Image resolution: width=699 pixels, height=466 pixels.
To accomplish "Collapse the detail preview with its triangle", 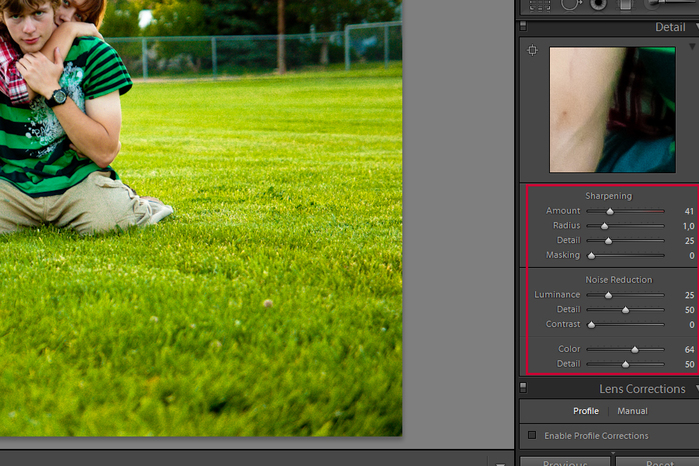I will tap(692, 47).
